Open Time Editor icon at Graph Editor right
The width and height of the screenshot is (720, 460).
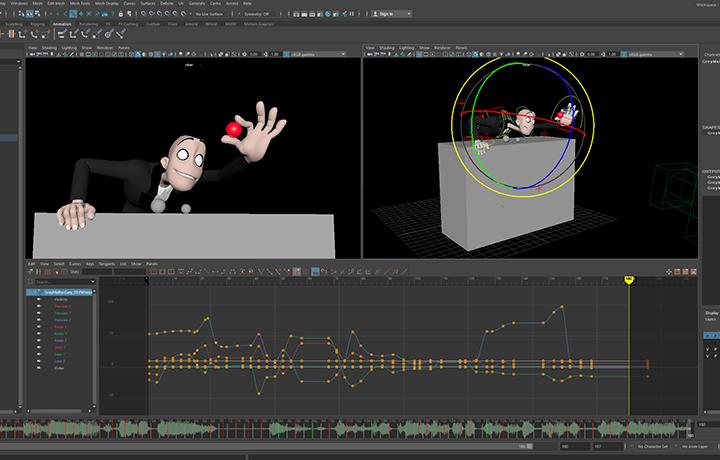[694, 272]
